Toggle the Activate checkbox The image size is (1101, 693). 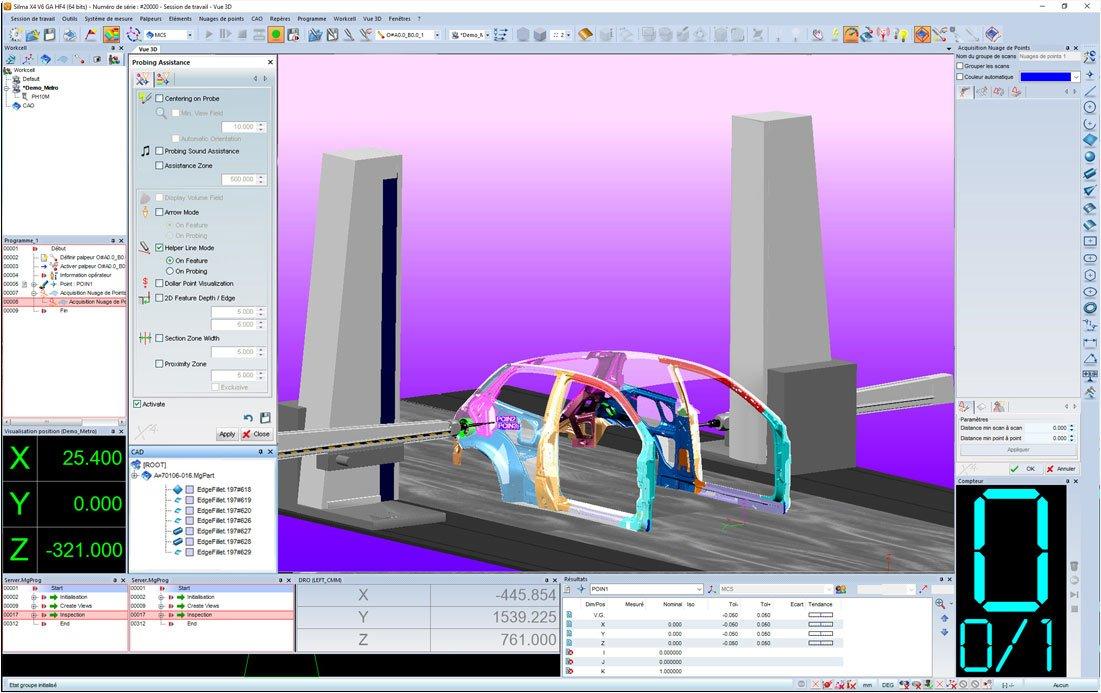point(137,404)
